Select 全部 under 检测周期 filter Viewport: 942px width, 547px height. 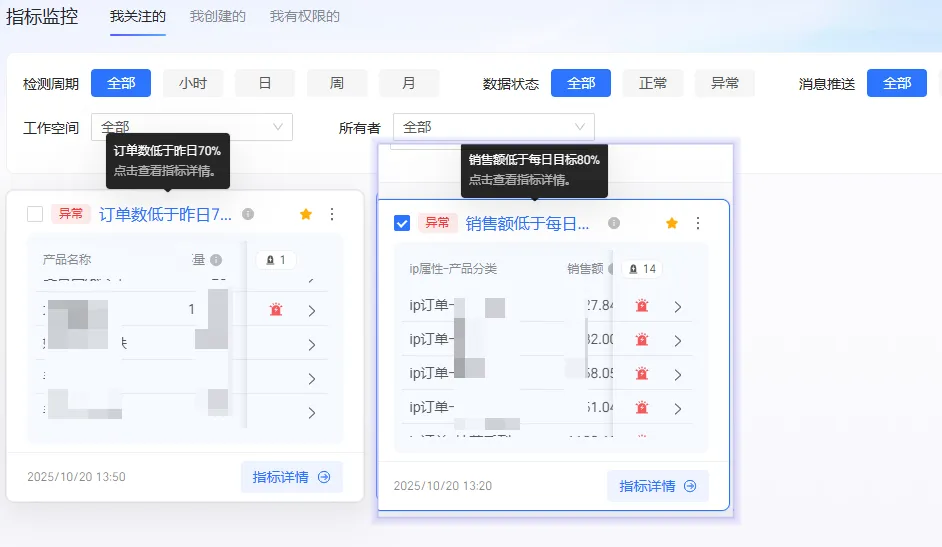(121, 83)
